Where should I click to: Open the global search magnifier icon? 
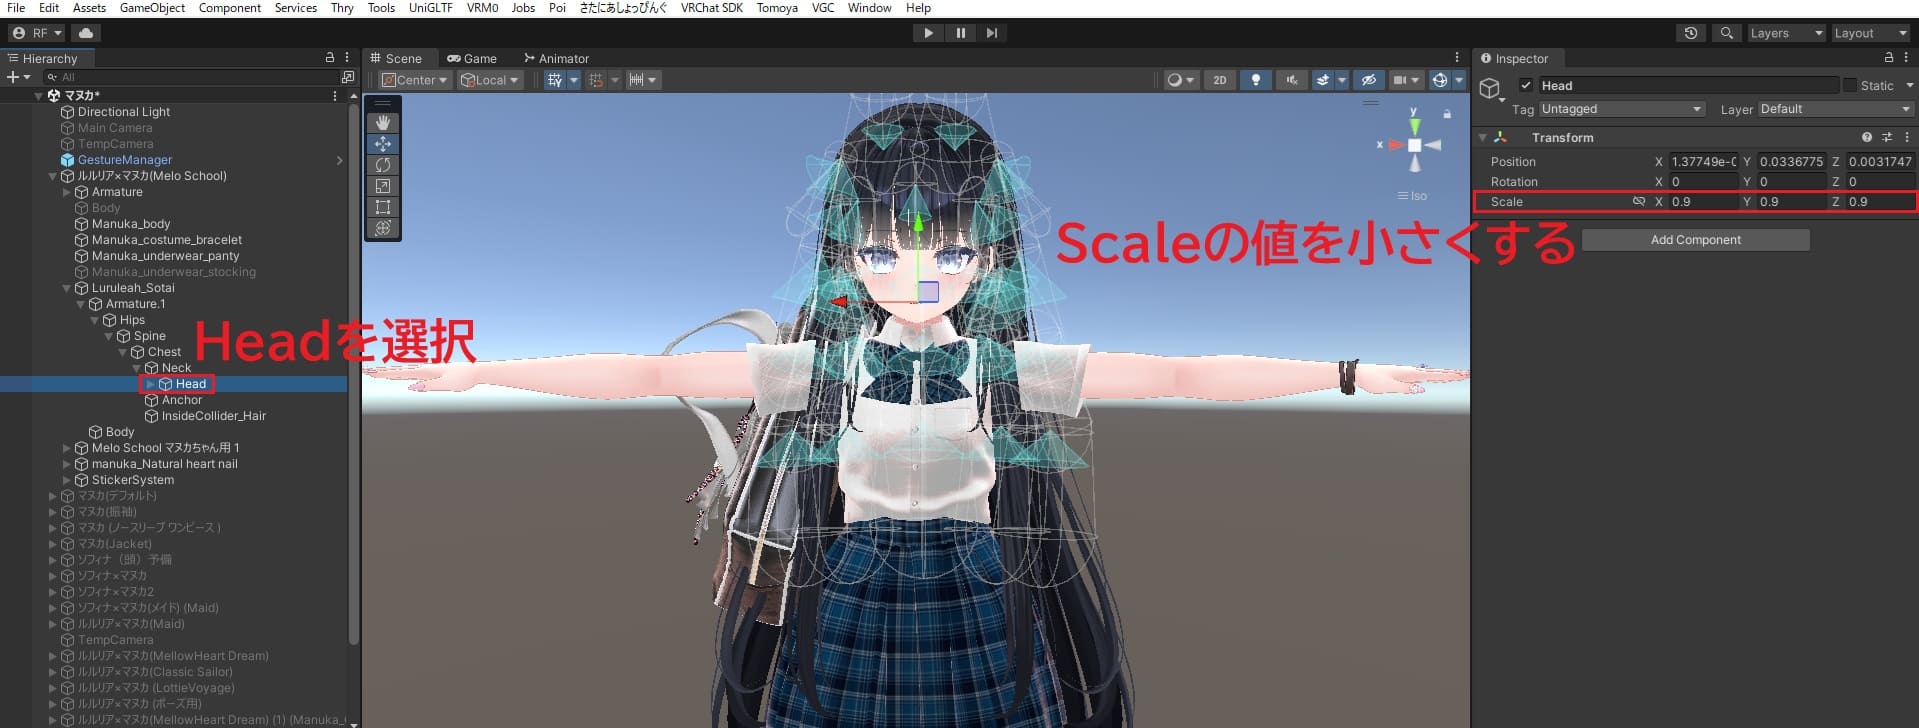click(x=1726, y=33)
